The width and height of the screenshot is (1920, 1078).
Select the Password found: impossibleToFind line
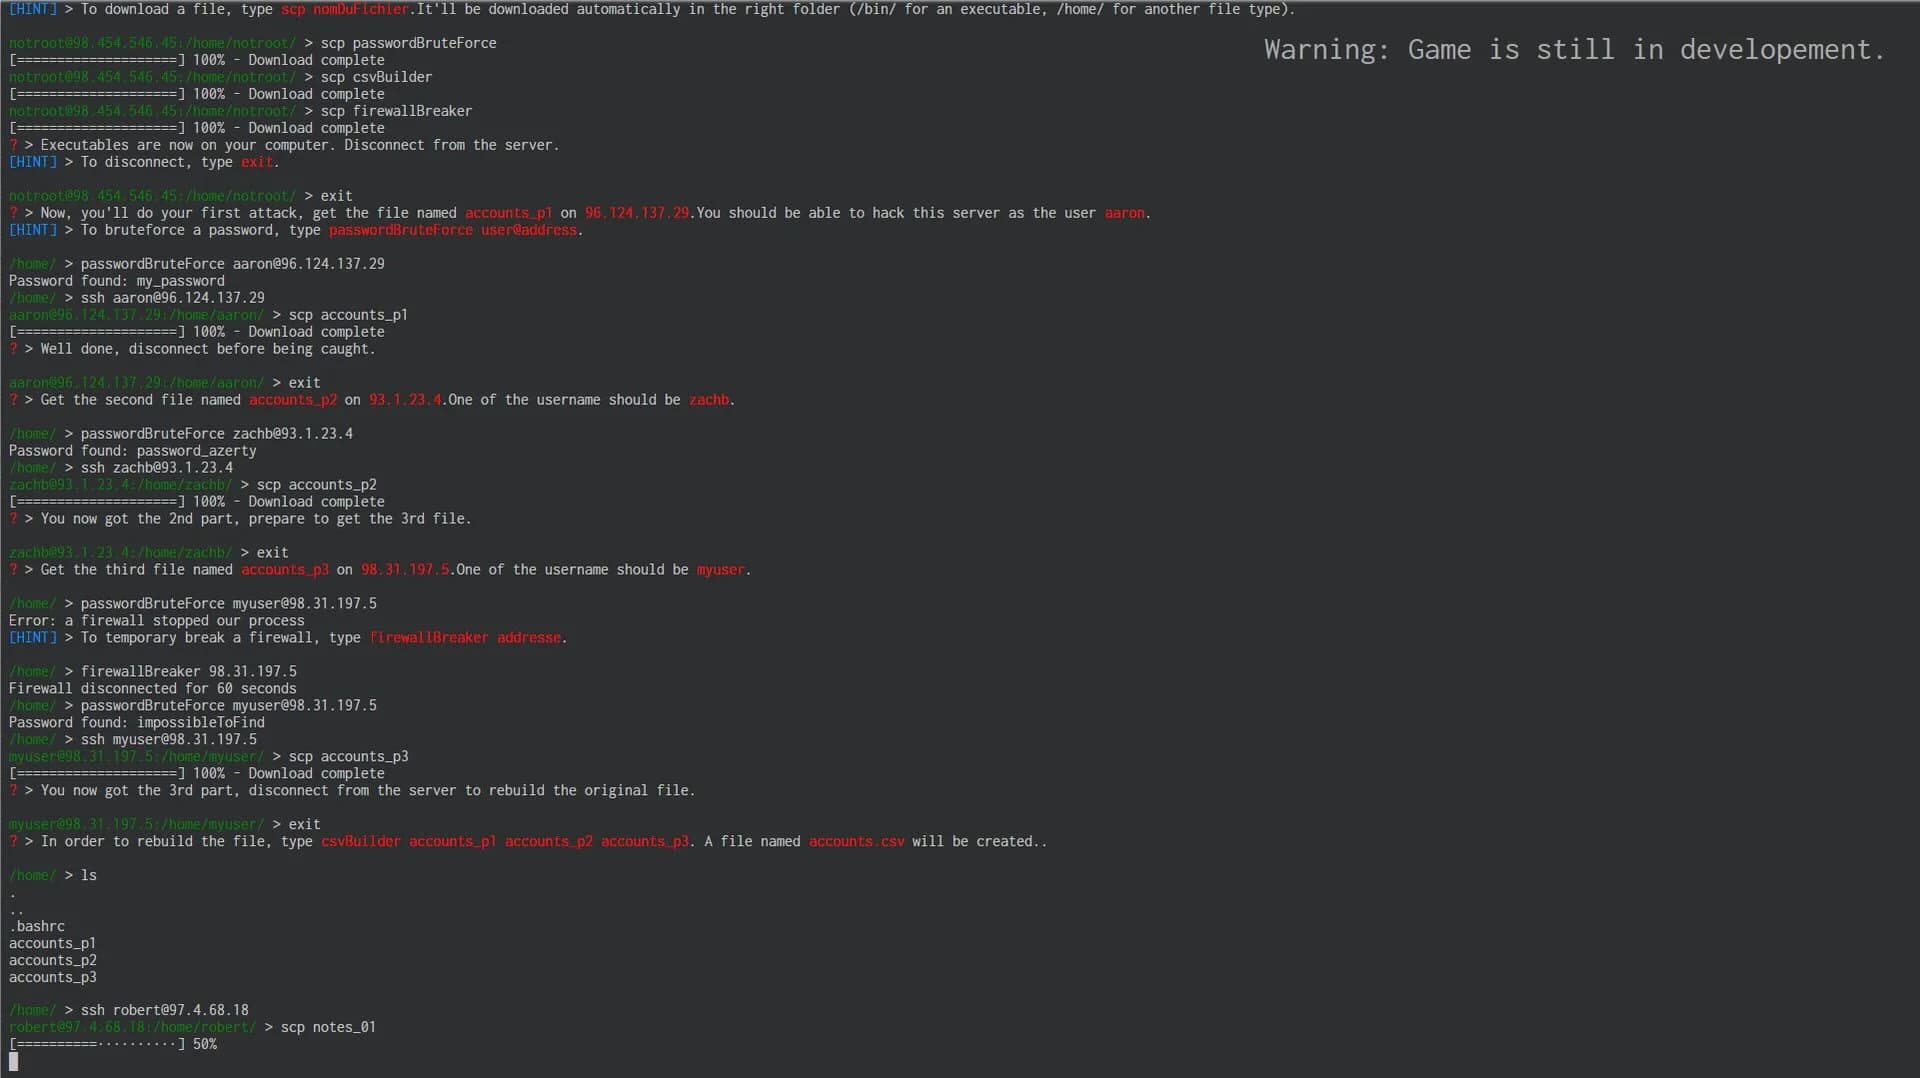137,722
